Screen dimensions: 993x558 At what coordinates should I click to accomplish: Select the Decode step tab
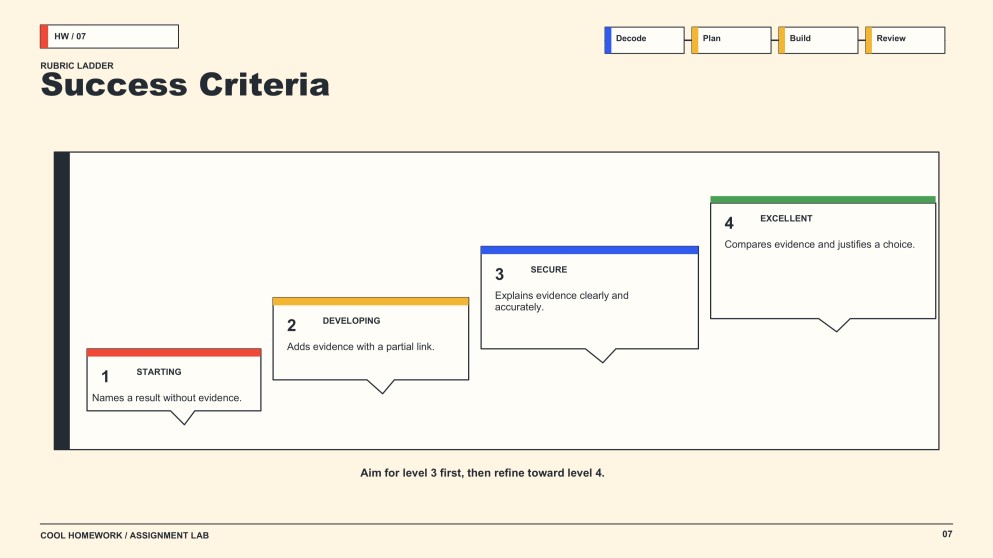644,40
